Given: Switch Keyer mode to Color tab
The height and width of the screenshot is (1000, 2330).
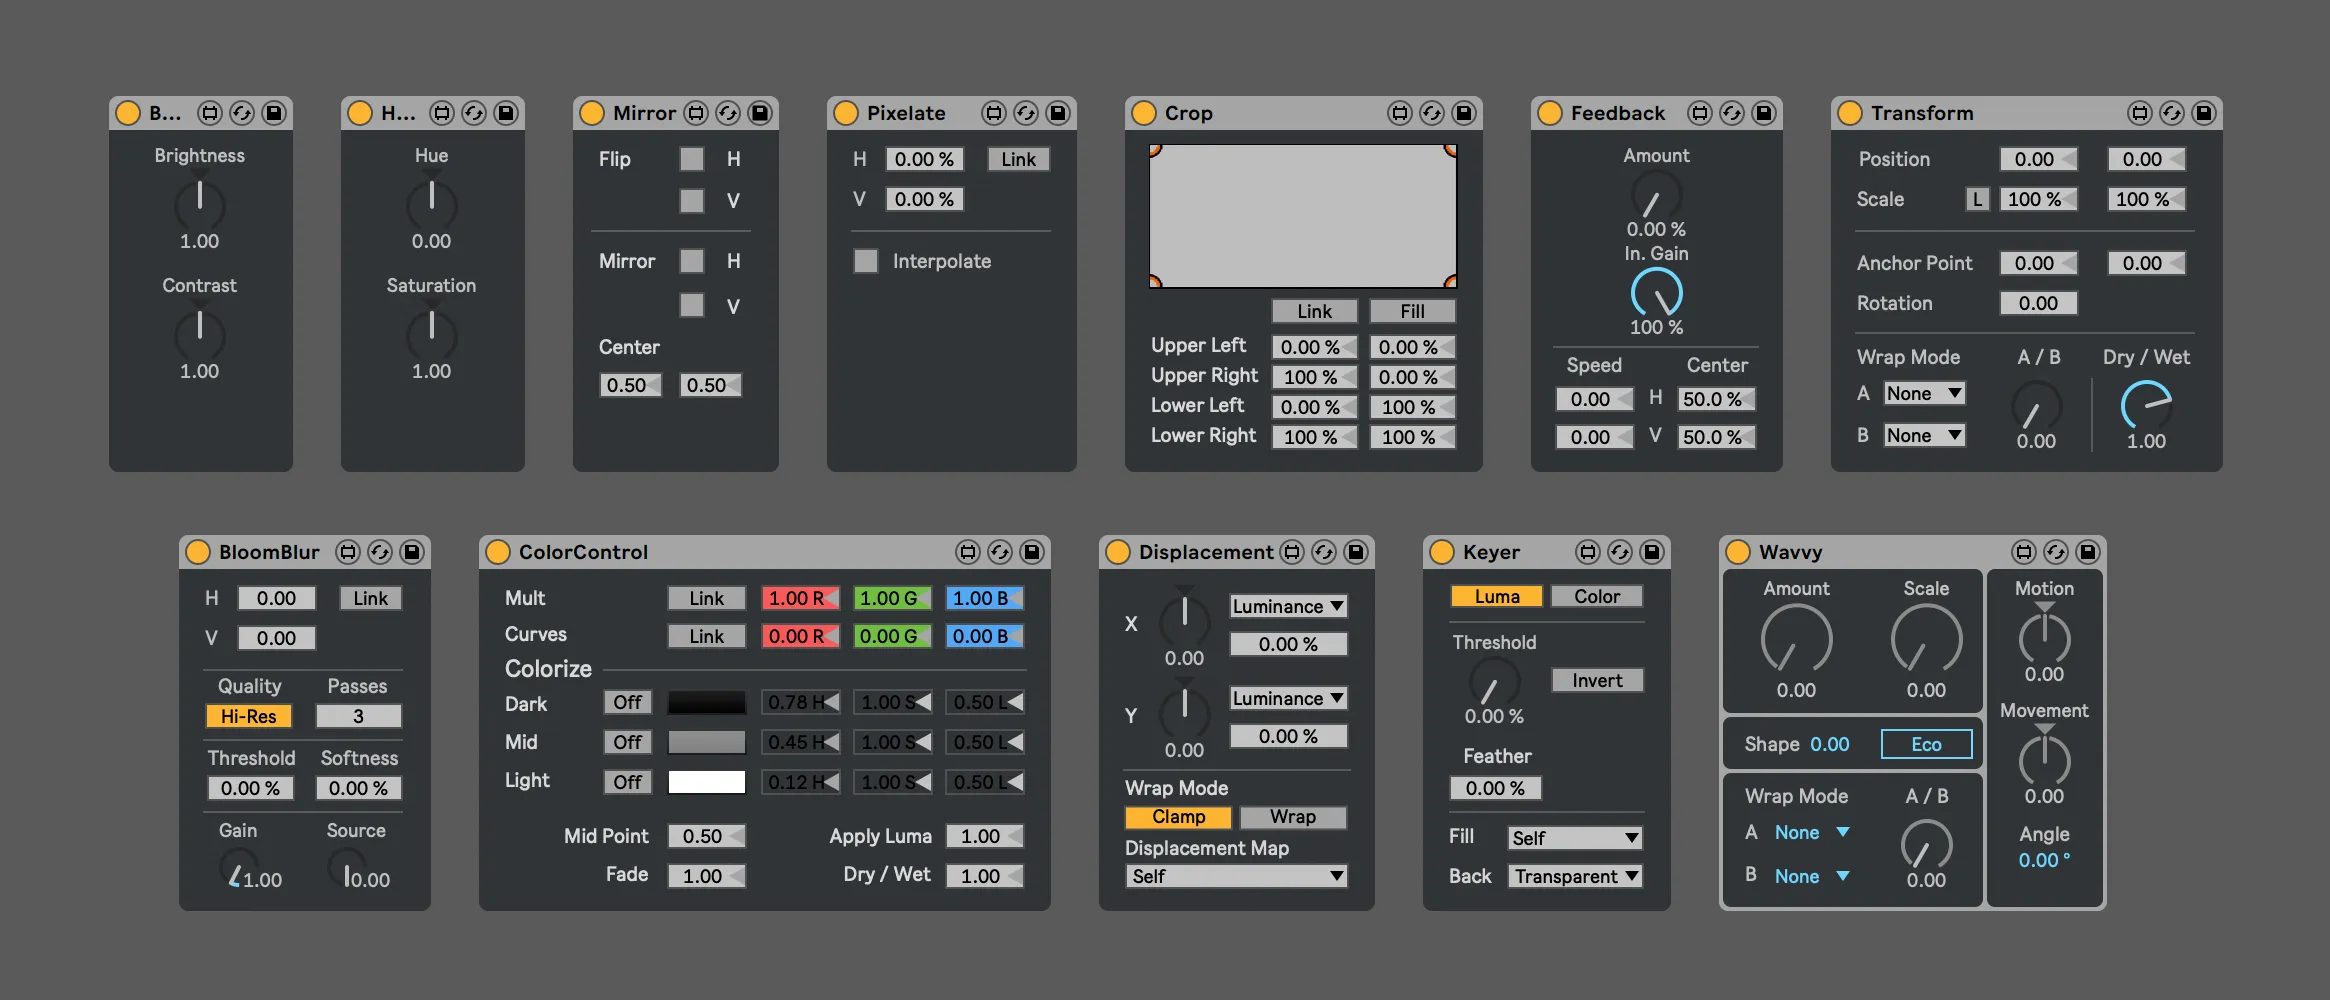Looking at the screenshot, I should pos(1596,596).
